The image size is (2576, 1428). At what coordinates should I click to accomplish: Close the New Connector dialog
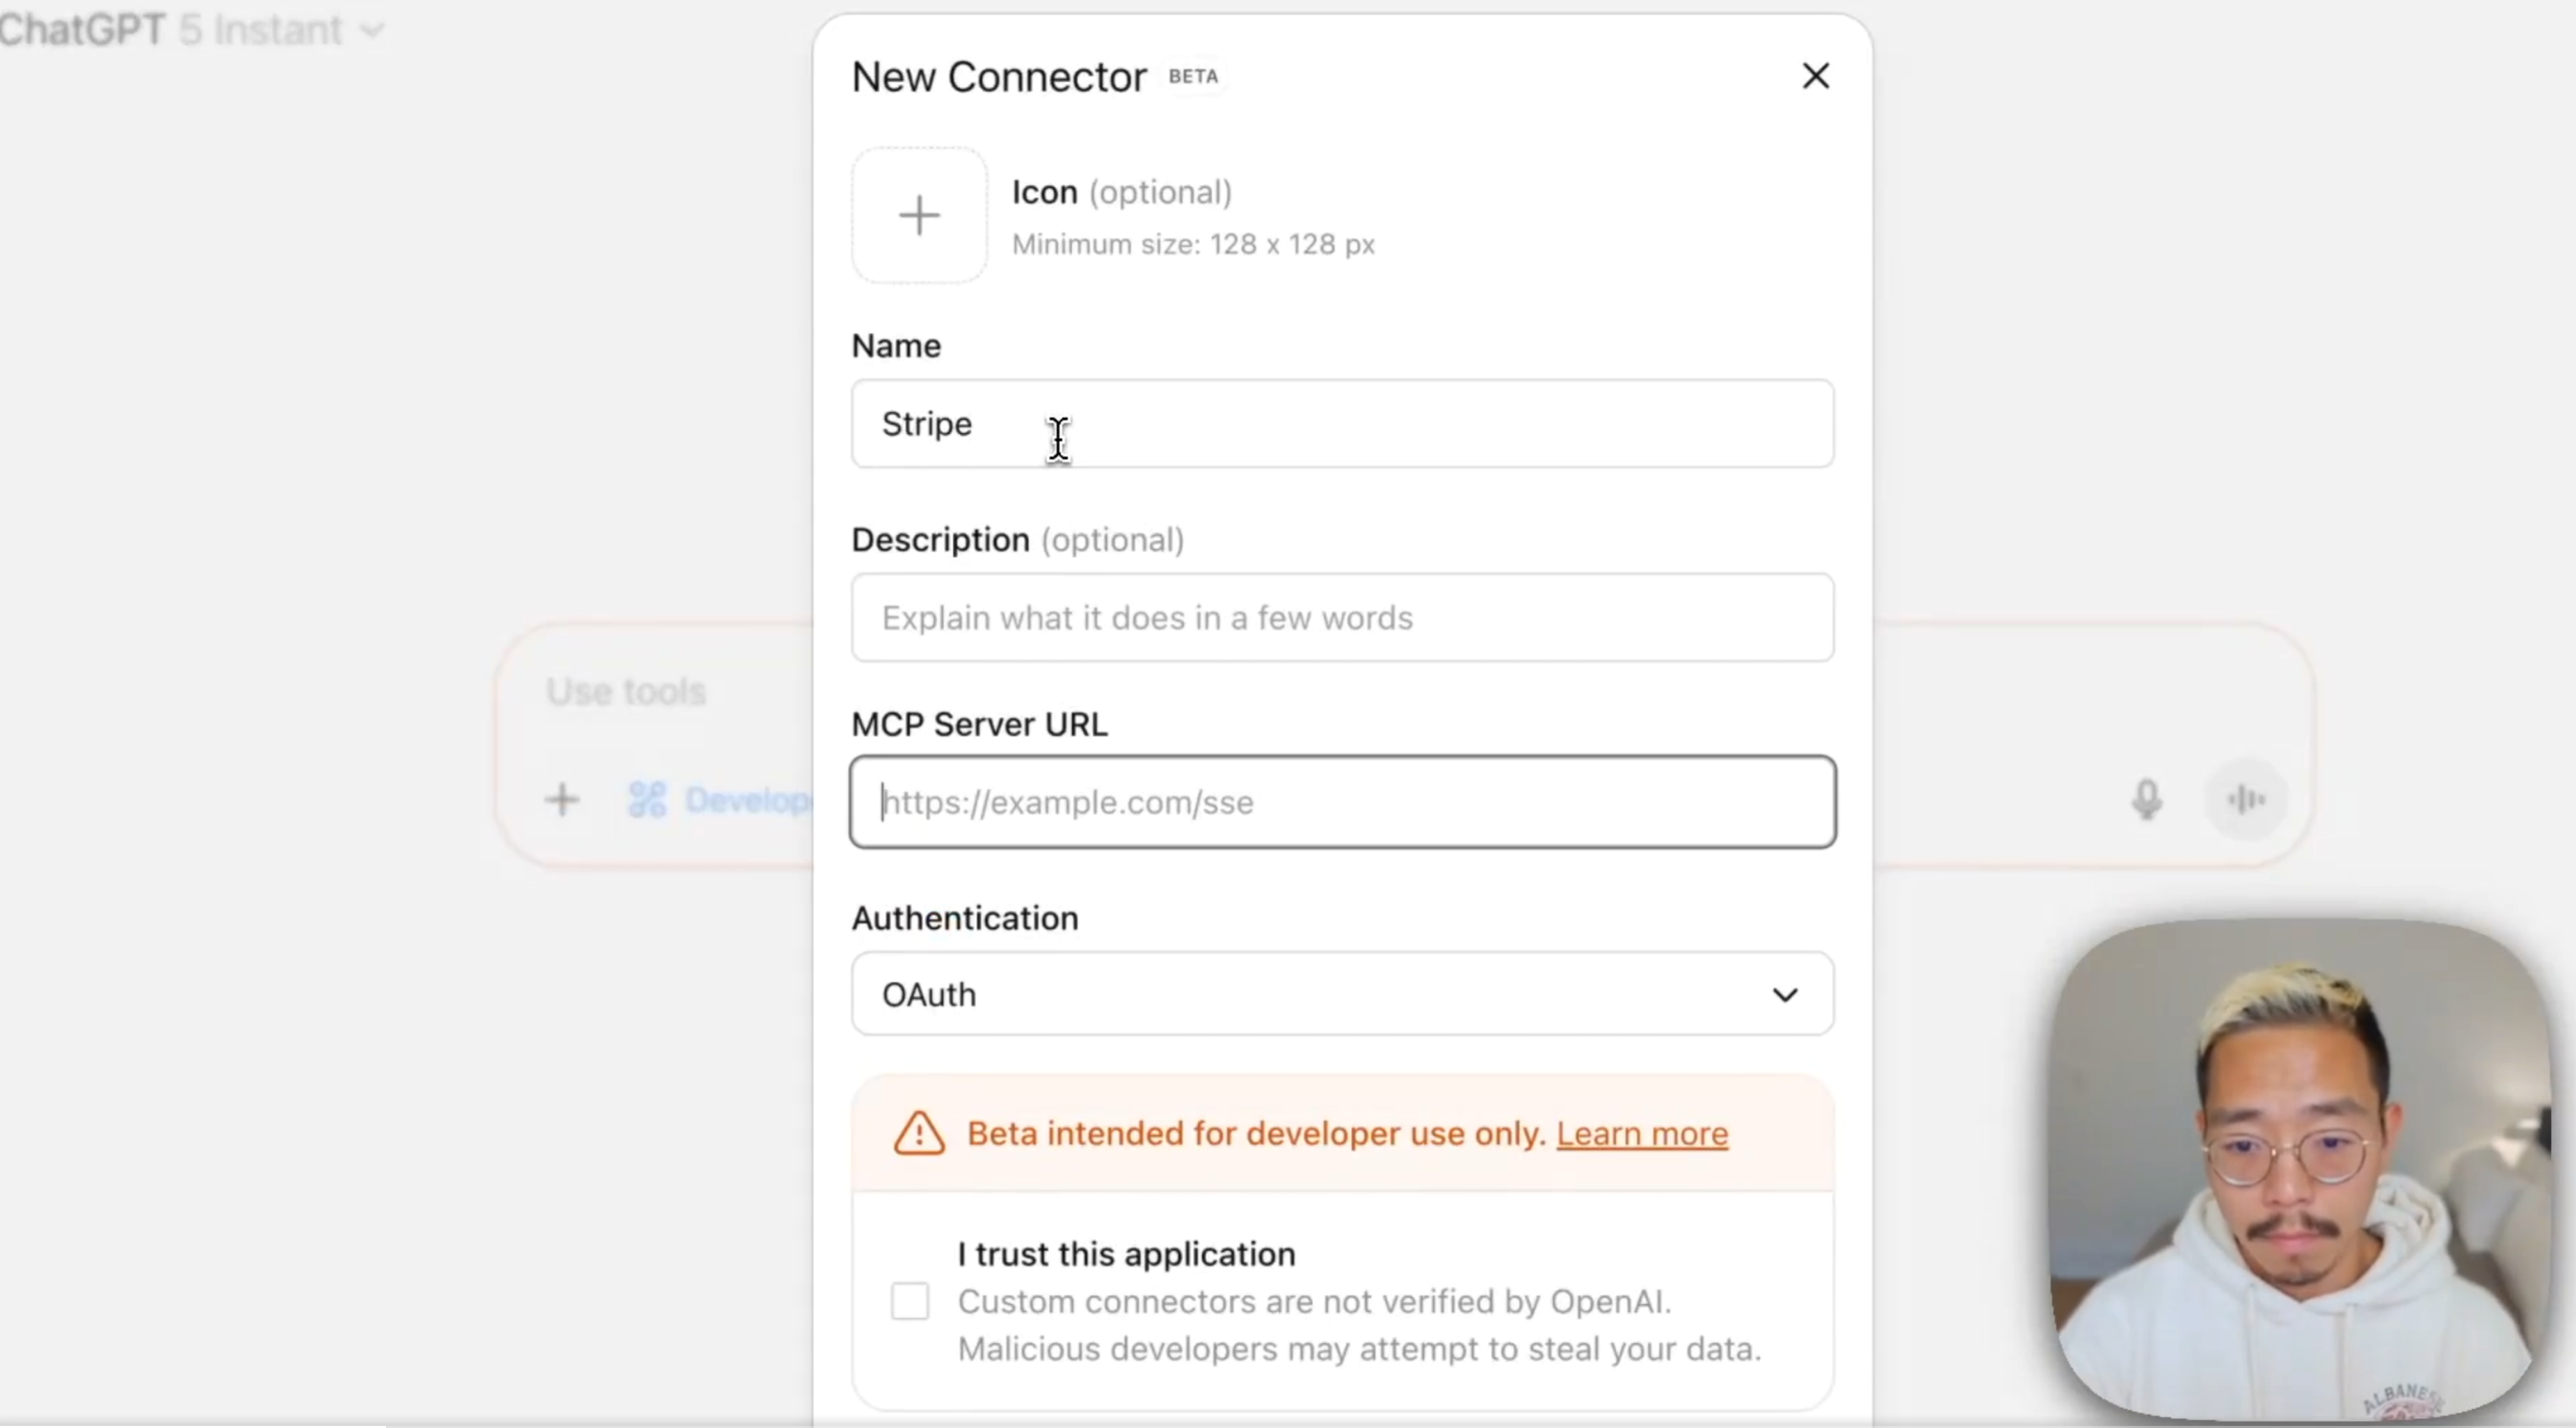tap(1815, 76)
